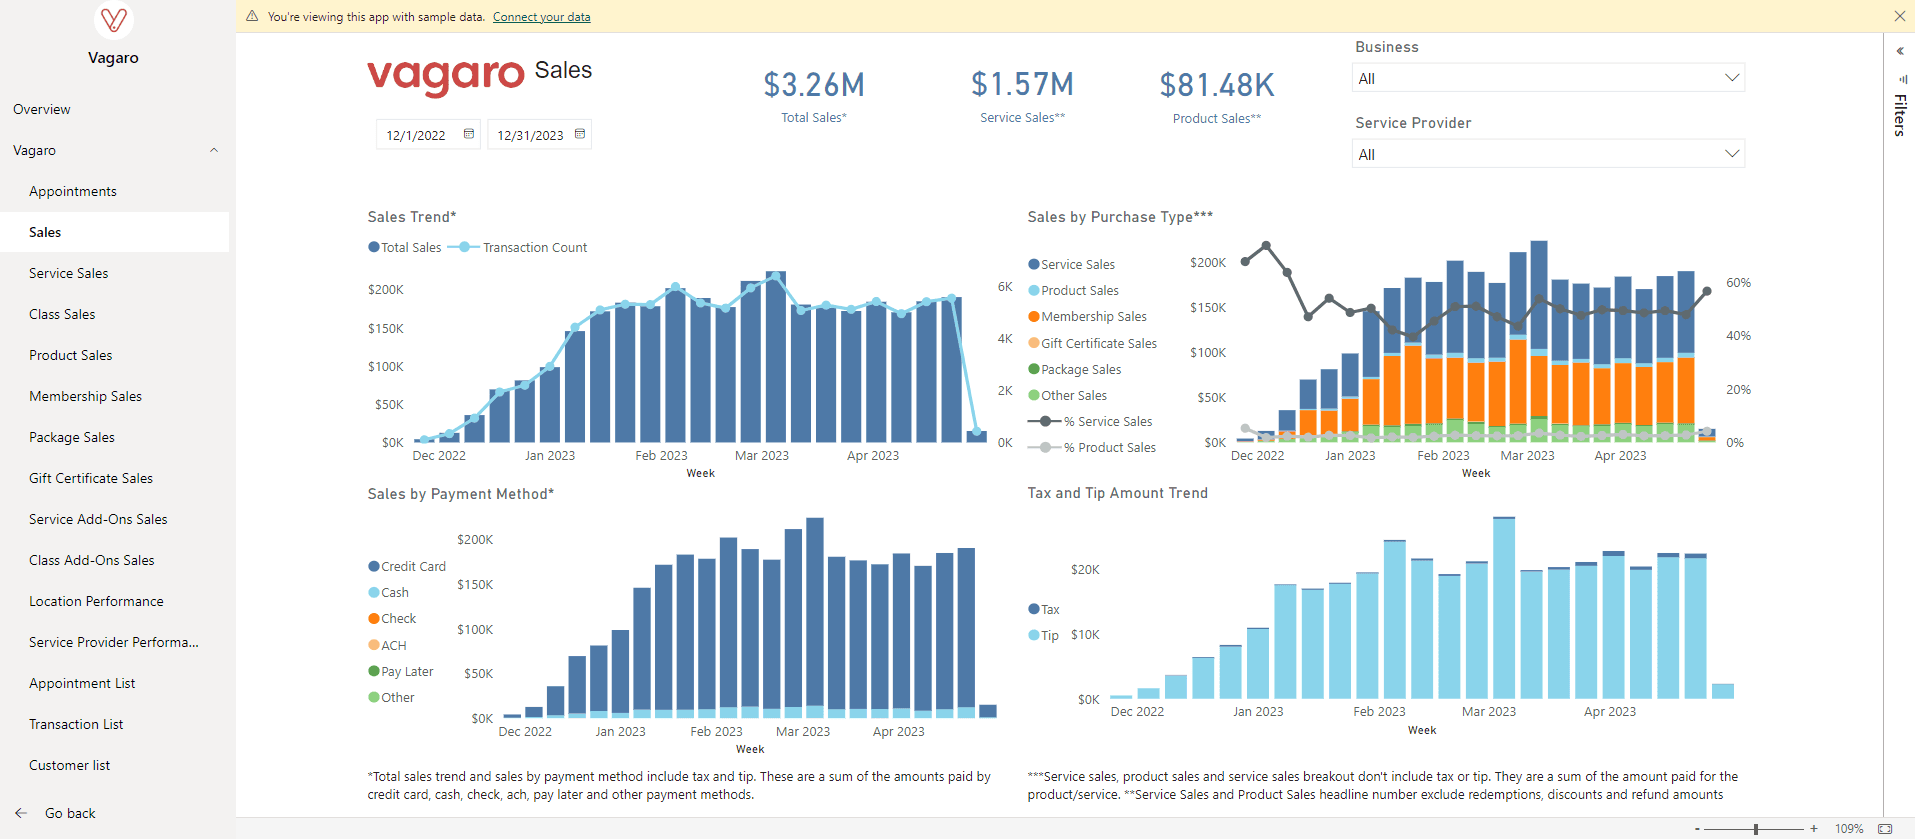Open the end date calendar picker

click(579, 134)
